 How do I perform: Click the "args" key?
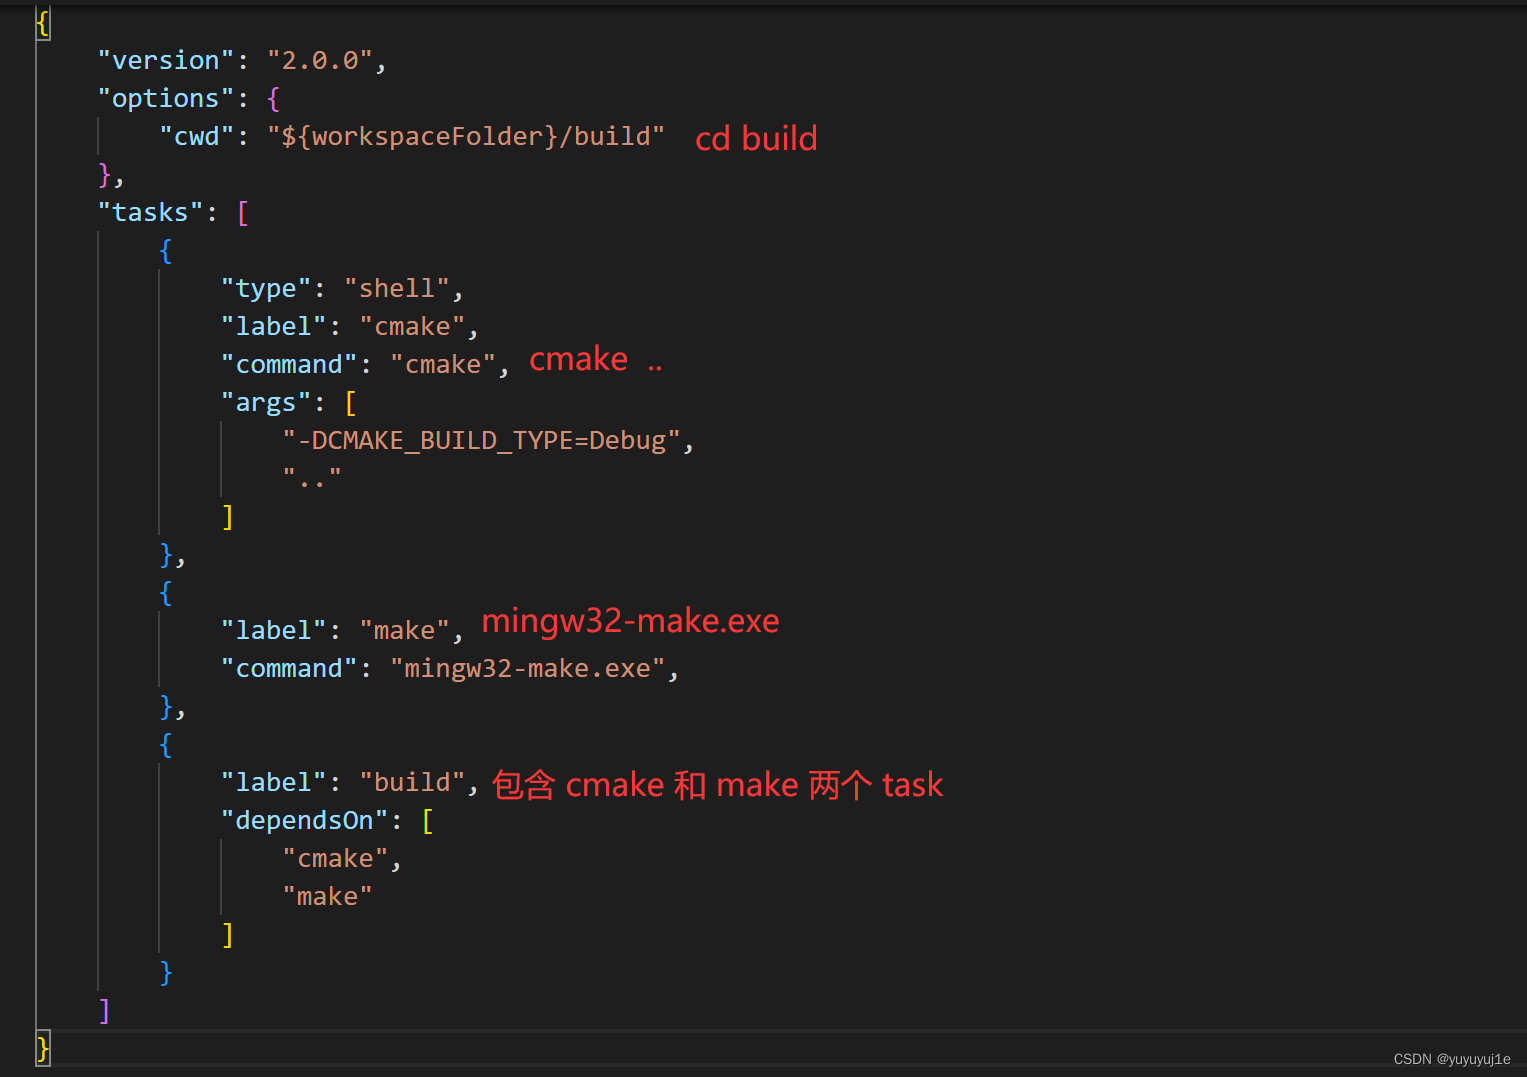point(266,402)
